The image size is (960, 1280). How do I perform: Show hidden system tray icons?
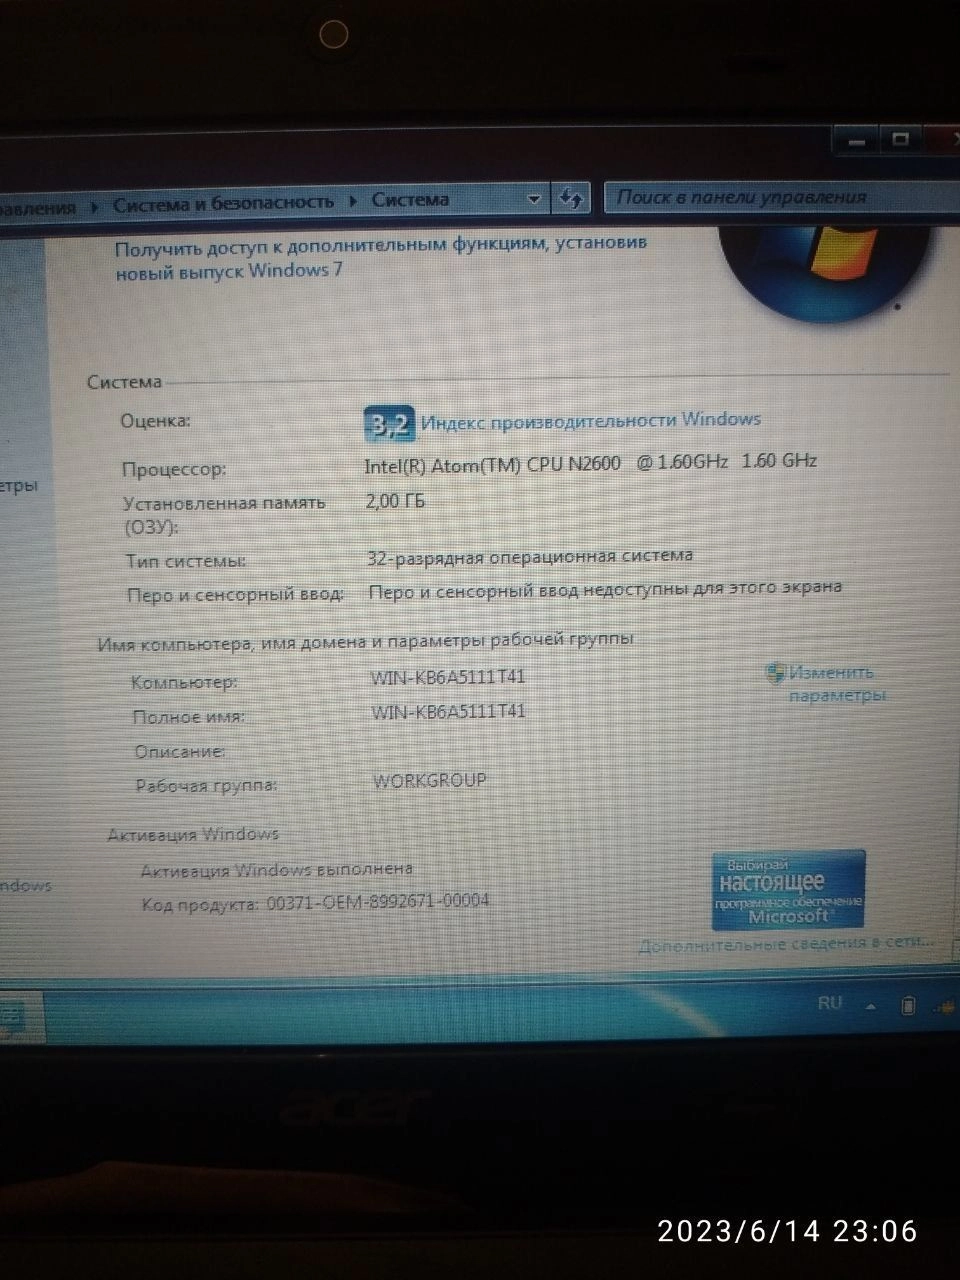coord(872,1006)
